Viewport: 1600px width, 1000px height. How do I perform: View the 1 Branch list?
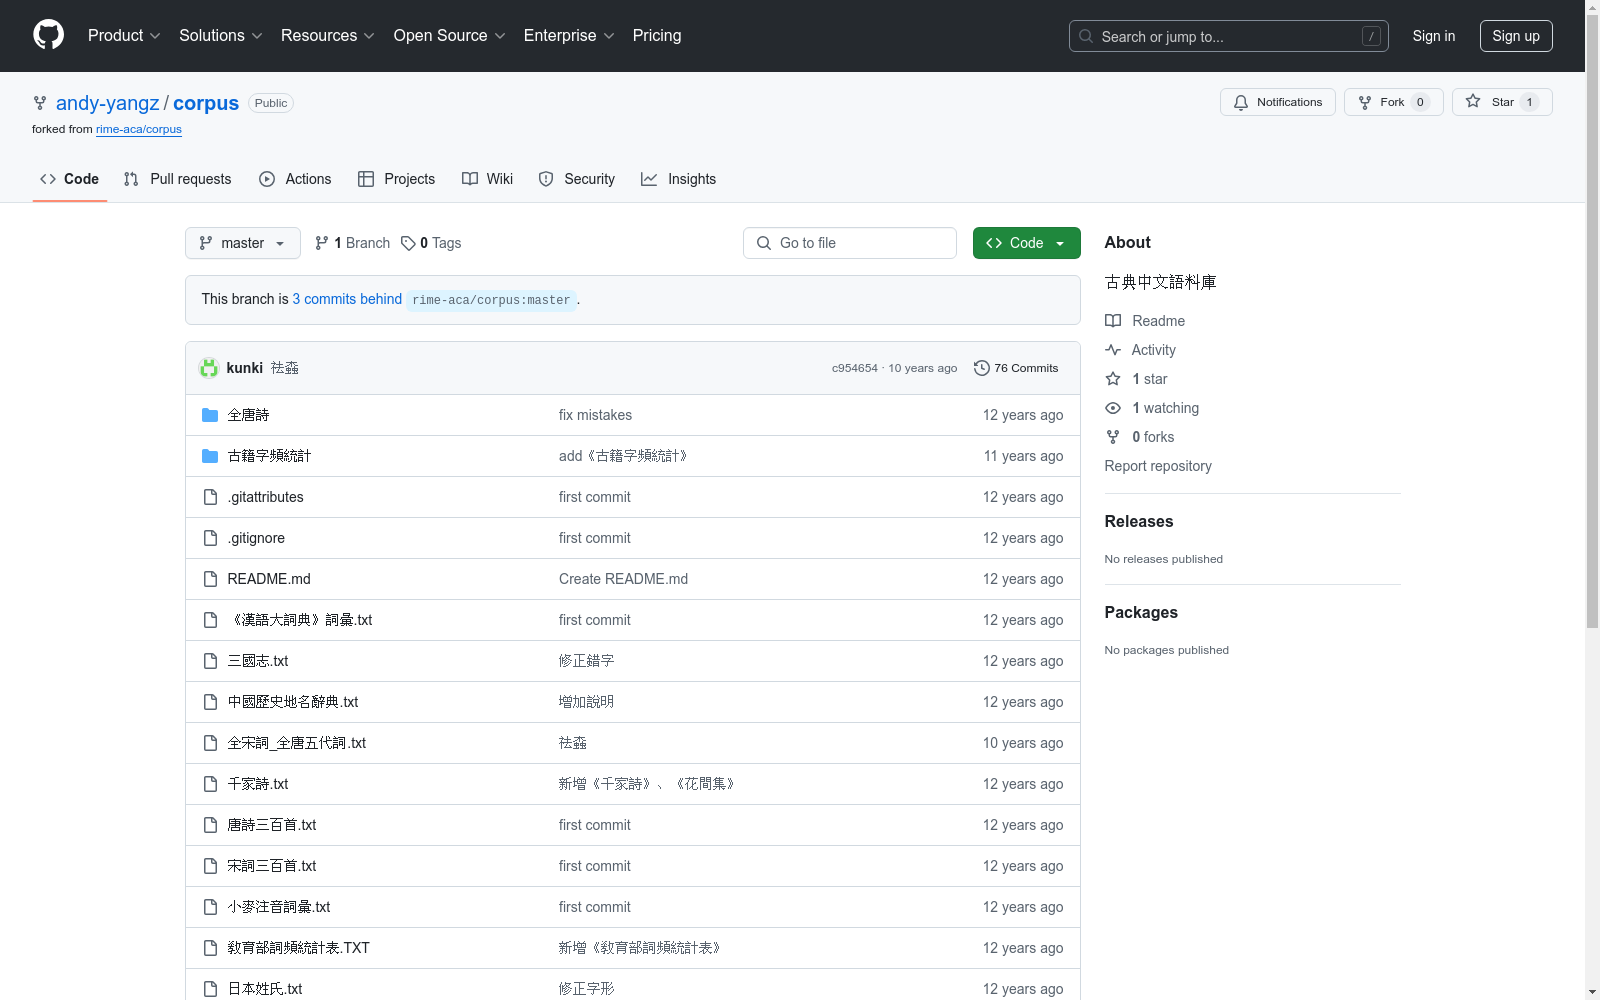pyautogui.click(x=352, y=243)
